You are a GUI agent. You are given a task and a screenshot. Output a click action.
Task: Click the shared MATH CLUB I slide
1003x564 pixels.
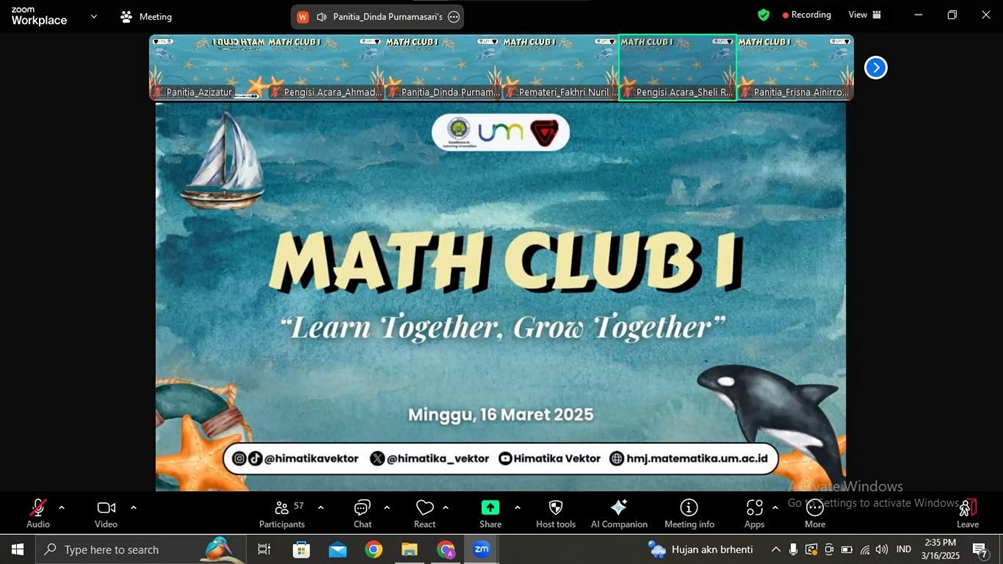coord(501,297)
